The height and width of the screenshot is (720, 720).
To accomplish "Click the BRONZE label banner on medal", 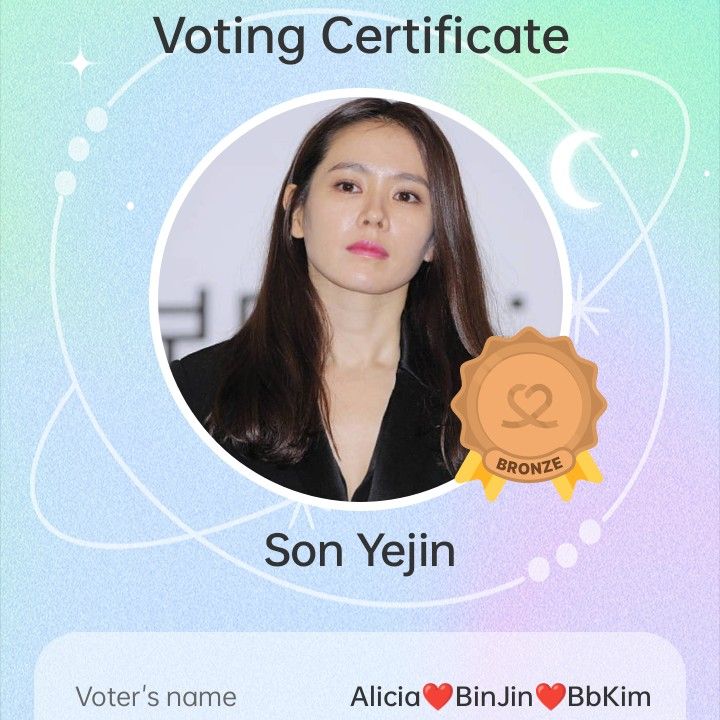I will coord(529,465).
